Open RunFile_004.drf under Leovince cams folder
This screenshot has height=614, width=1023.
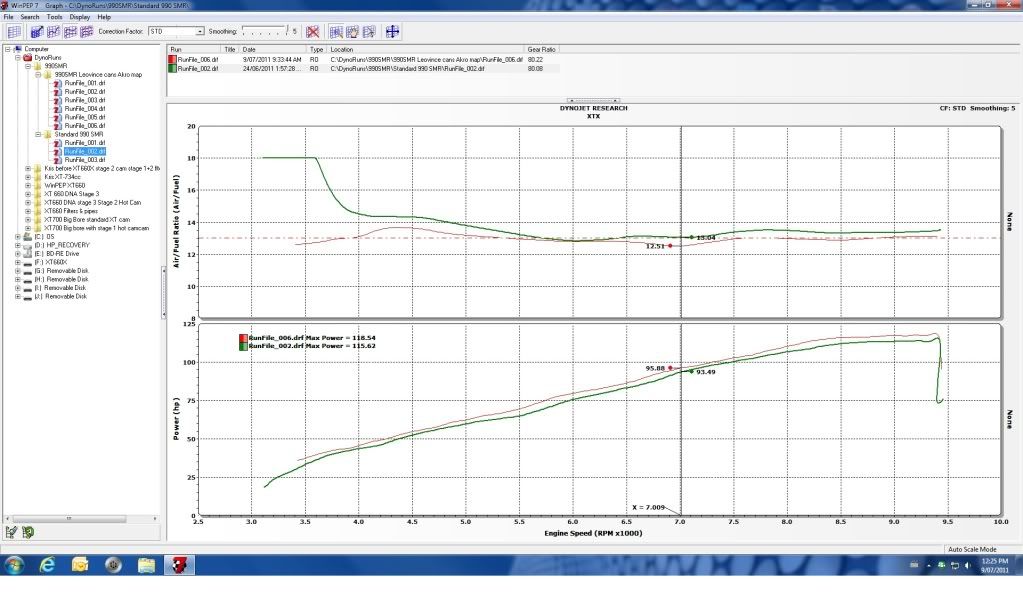pyautogui.click(x=85, y=108)
